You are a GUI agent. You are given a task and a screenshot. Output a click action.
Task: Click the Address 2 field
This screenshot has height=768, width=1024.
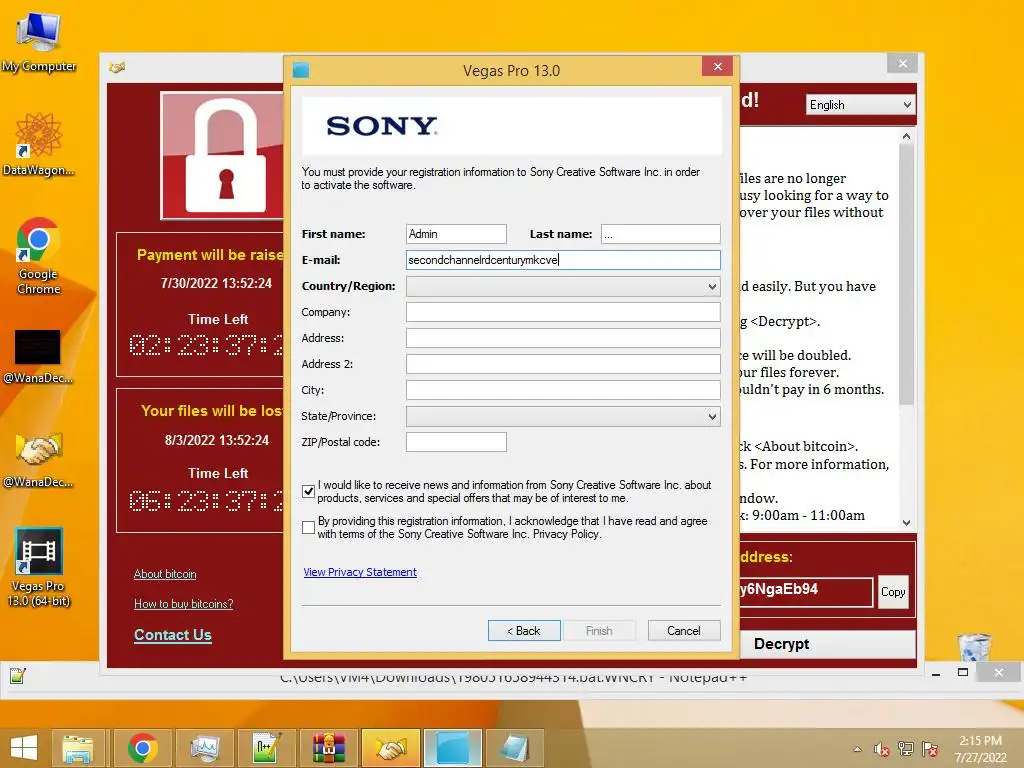(563, 364)
